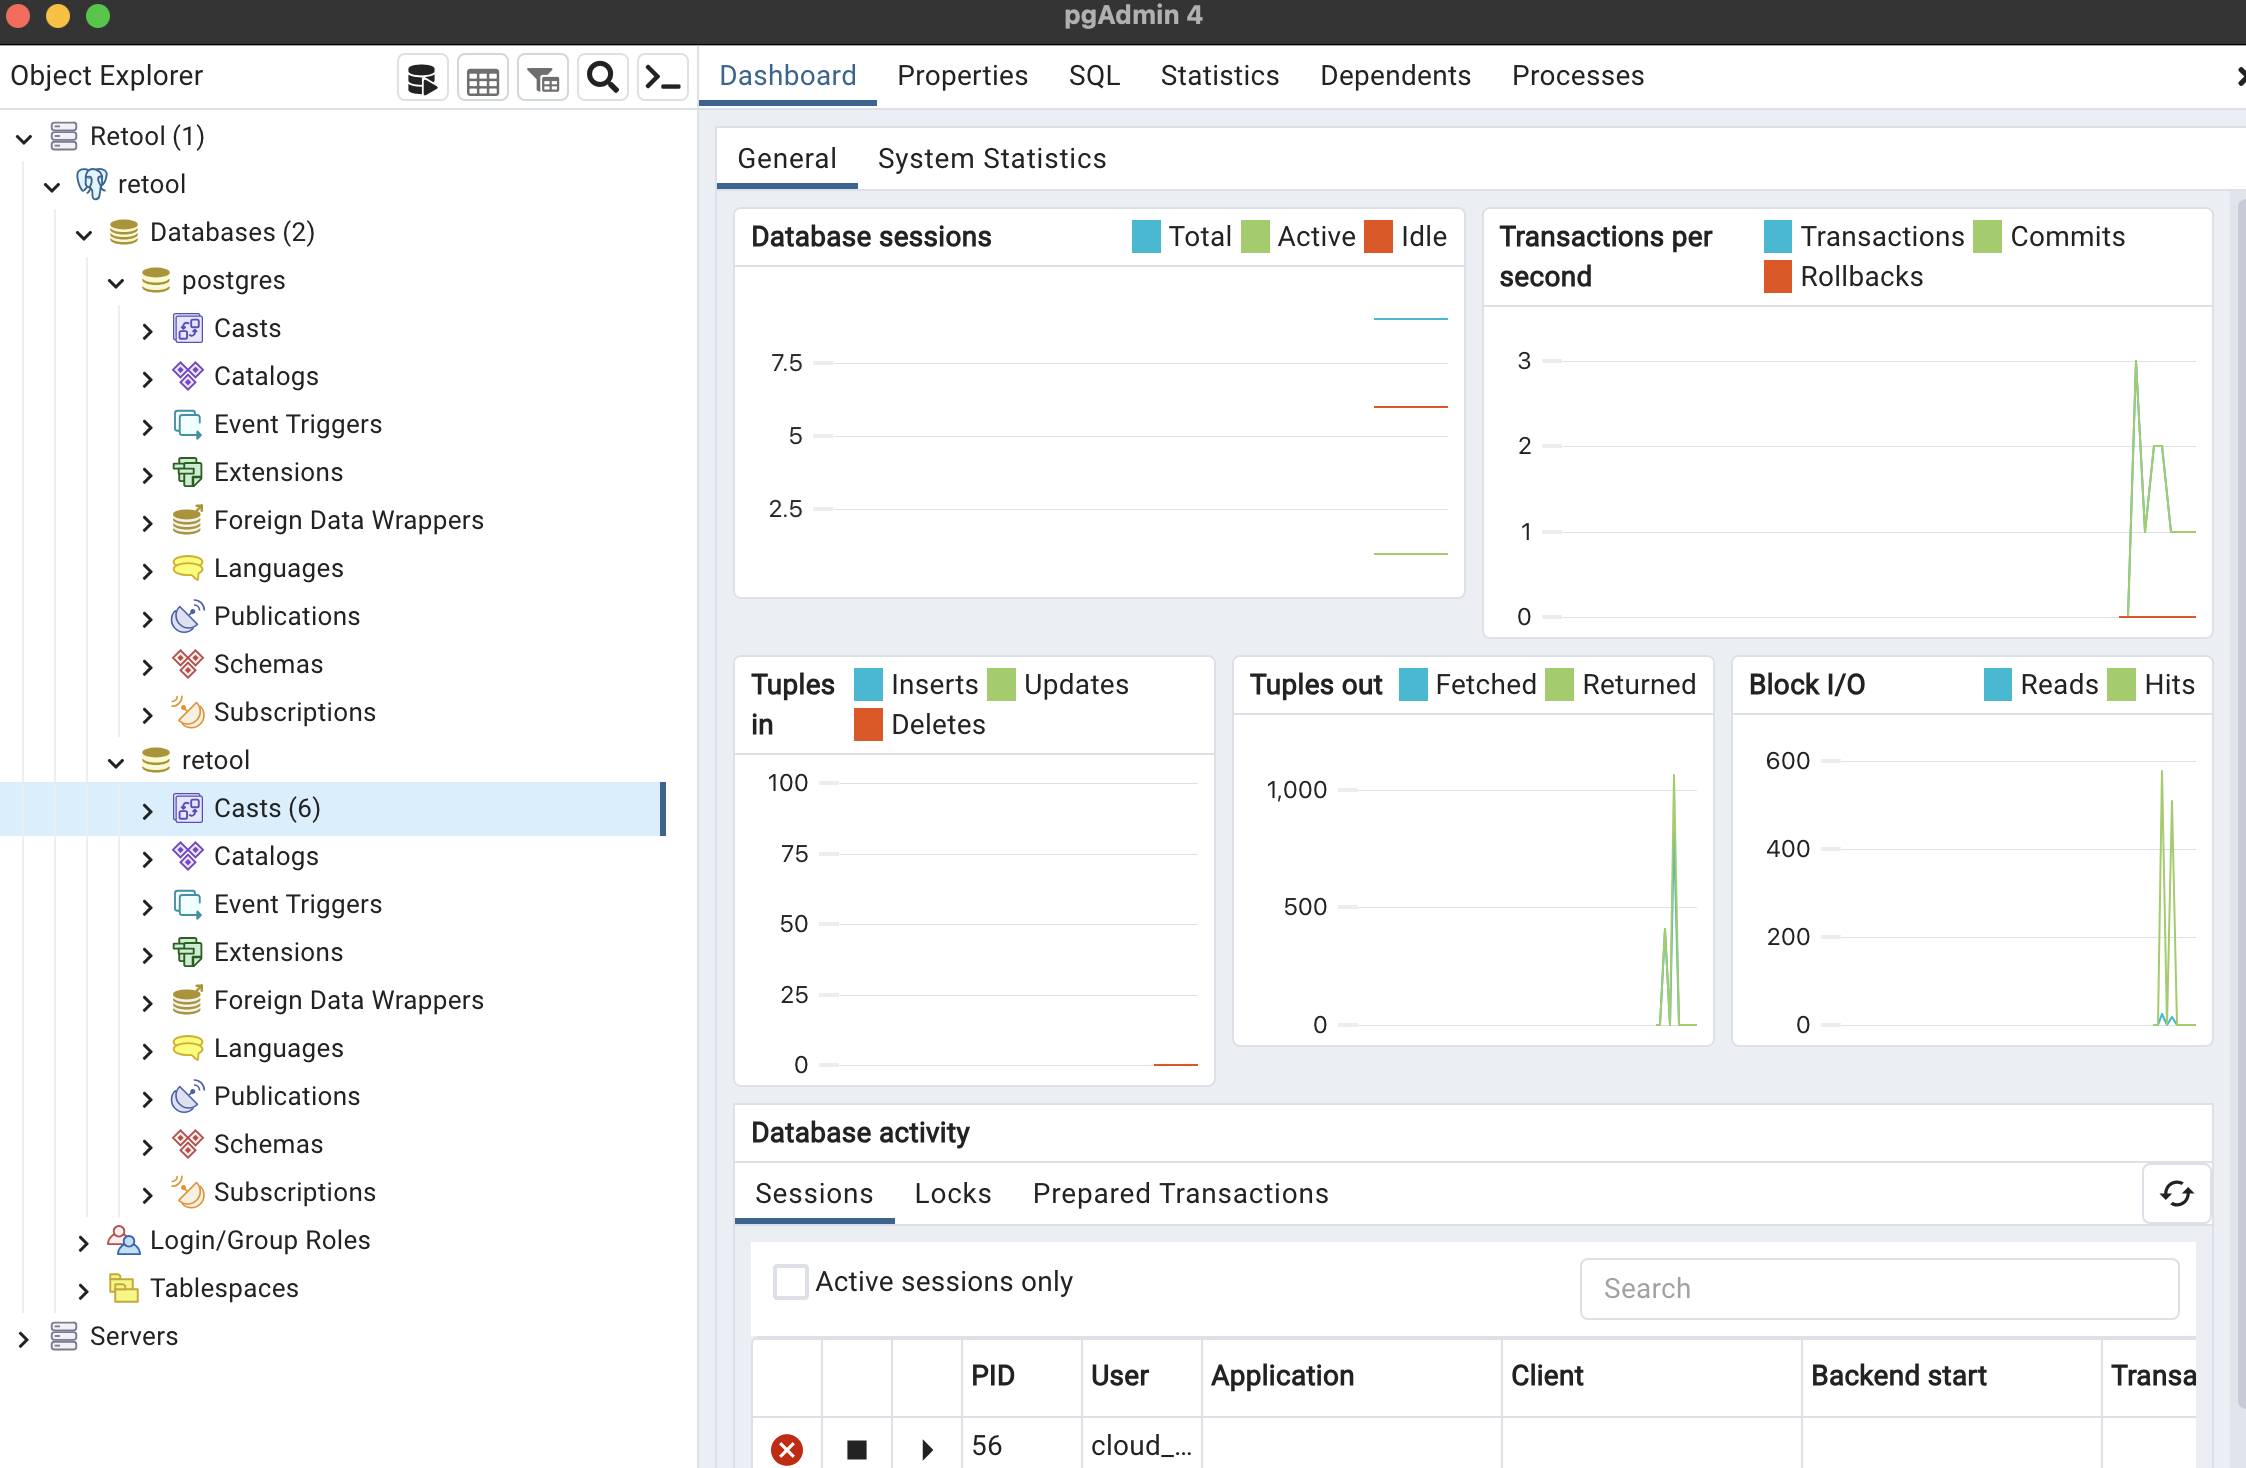Image resolution: width=2246 pixels, height=1468 pixels.
Task: Select Languages under retool database
Action: point(278,1048)
